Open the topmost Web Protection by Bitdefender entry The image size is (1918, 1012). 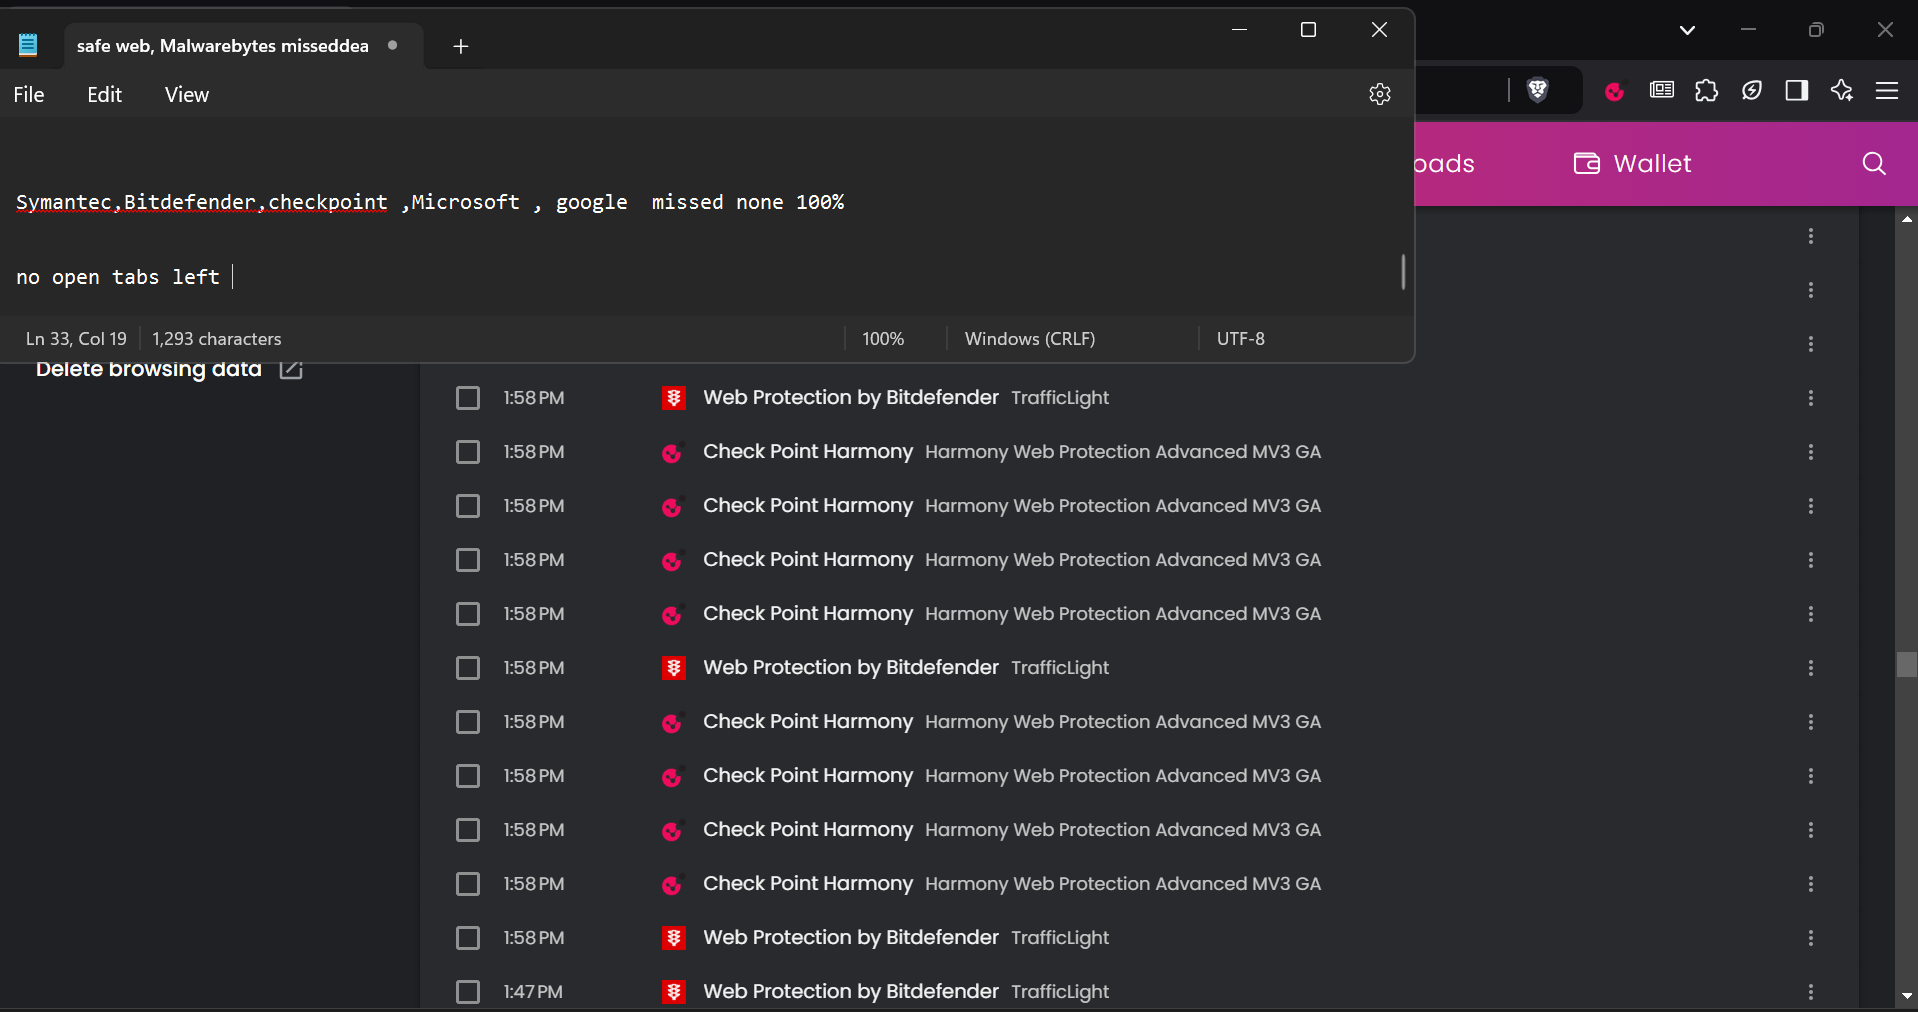pos(851,398)
